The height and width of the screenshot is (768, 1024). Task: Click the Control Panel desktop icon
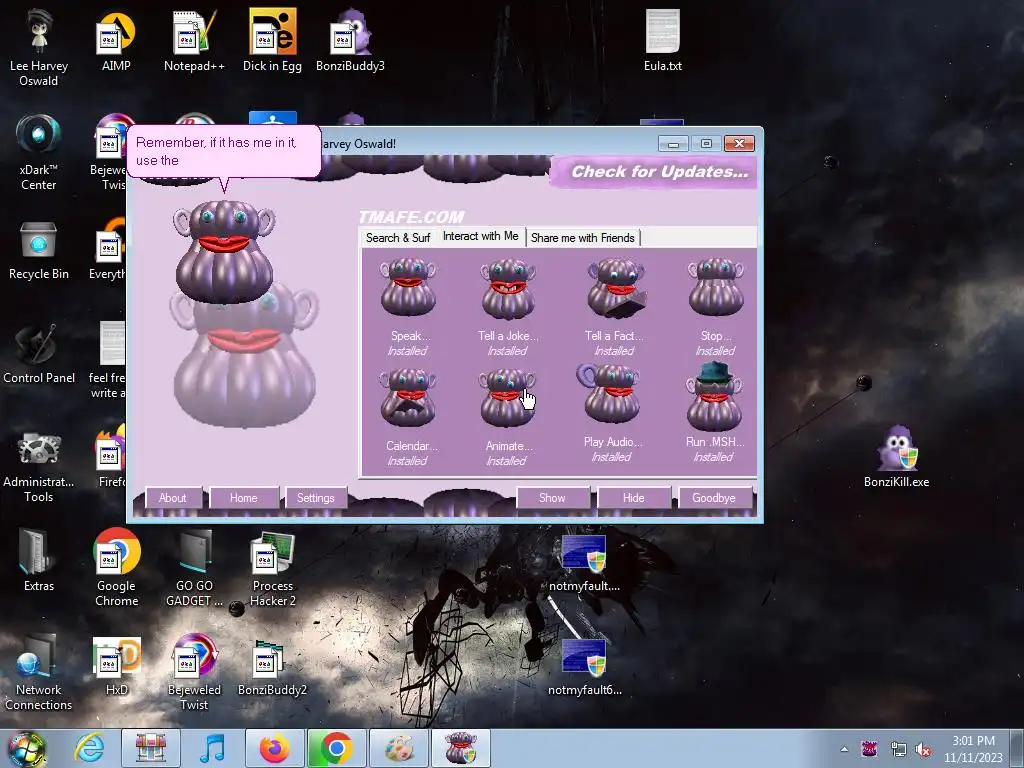pyautogui.click(x=39, y=355)
